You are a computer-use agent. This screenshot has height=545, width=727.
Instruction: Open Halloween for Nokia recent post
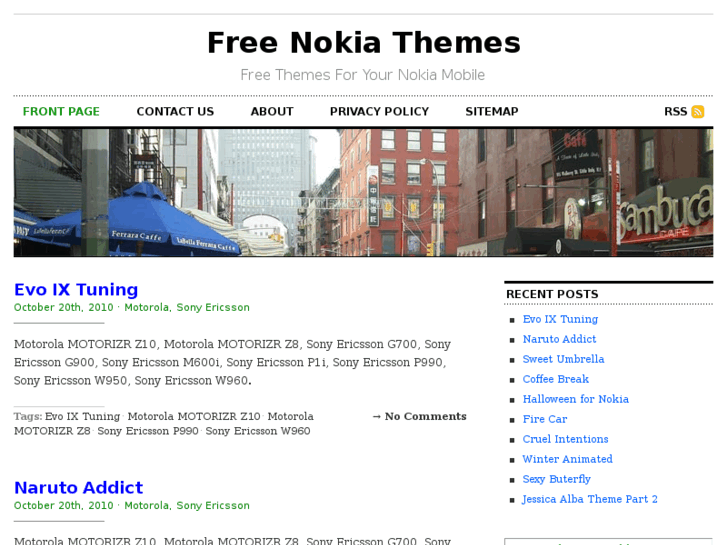(575, 399)
